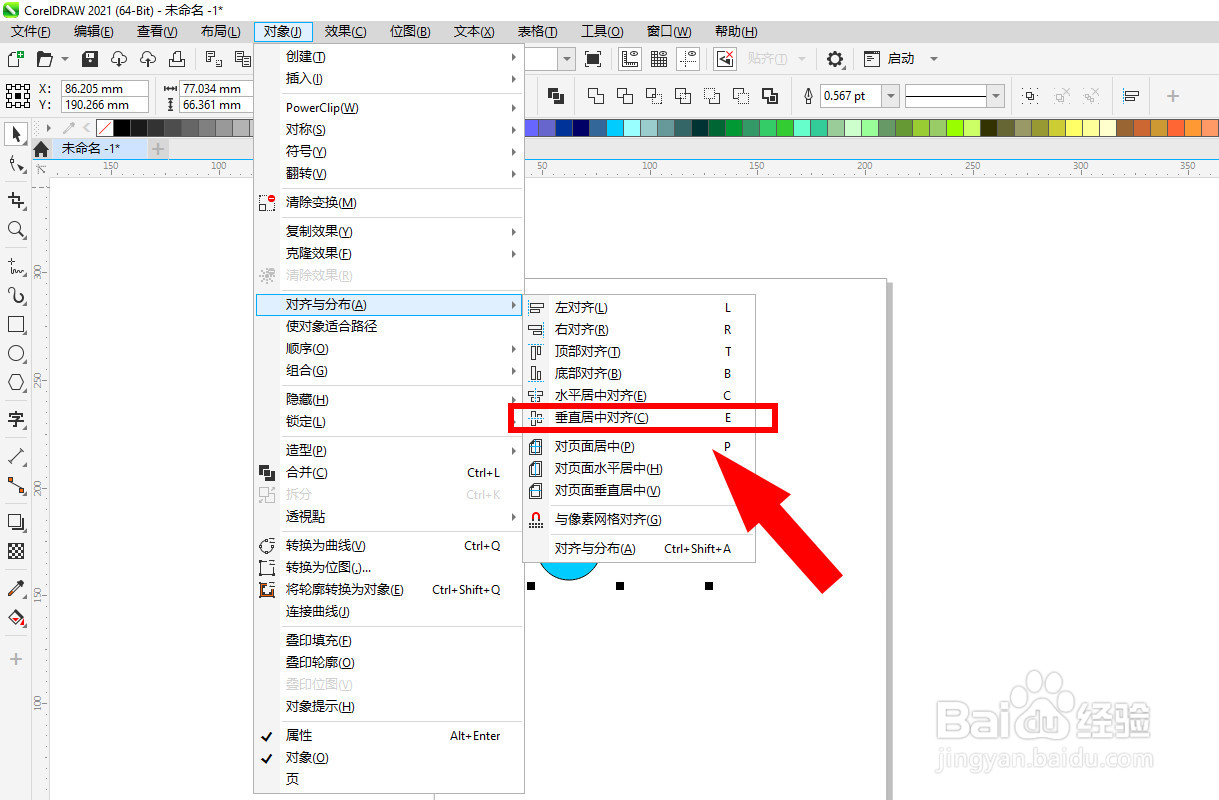The image size is (1219, 800).
Task: Open the 效果 menu
Action: 344,31
